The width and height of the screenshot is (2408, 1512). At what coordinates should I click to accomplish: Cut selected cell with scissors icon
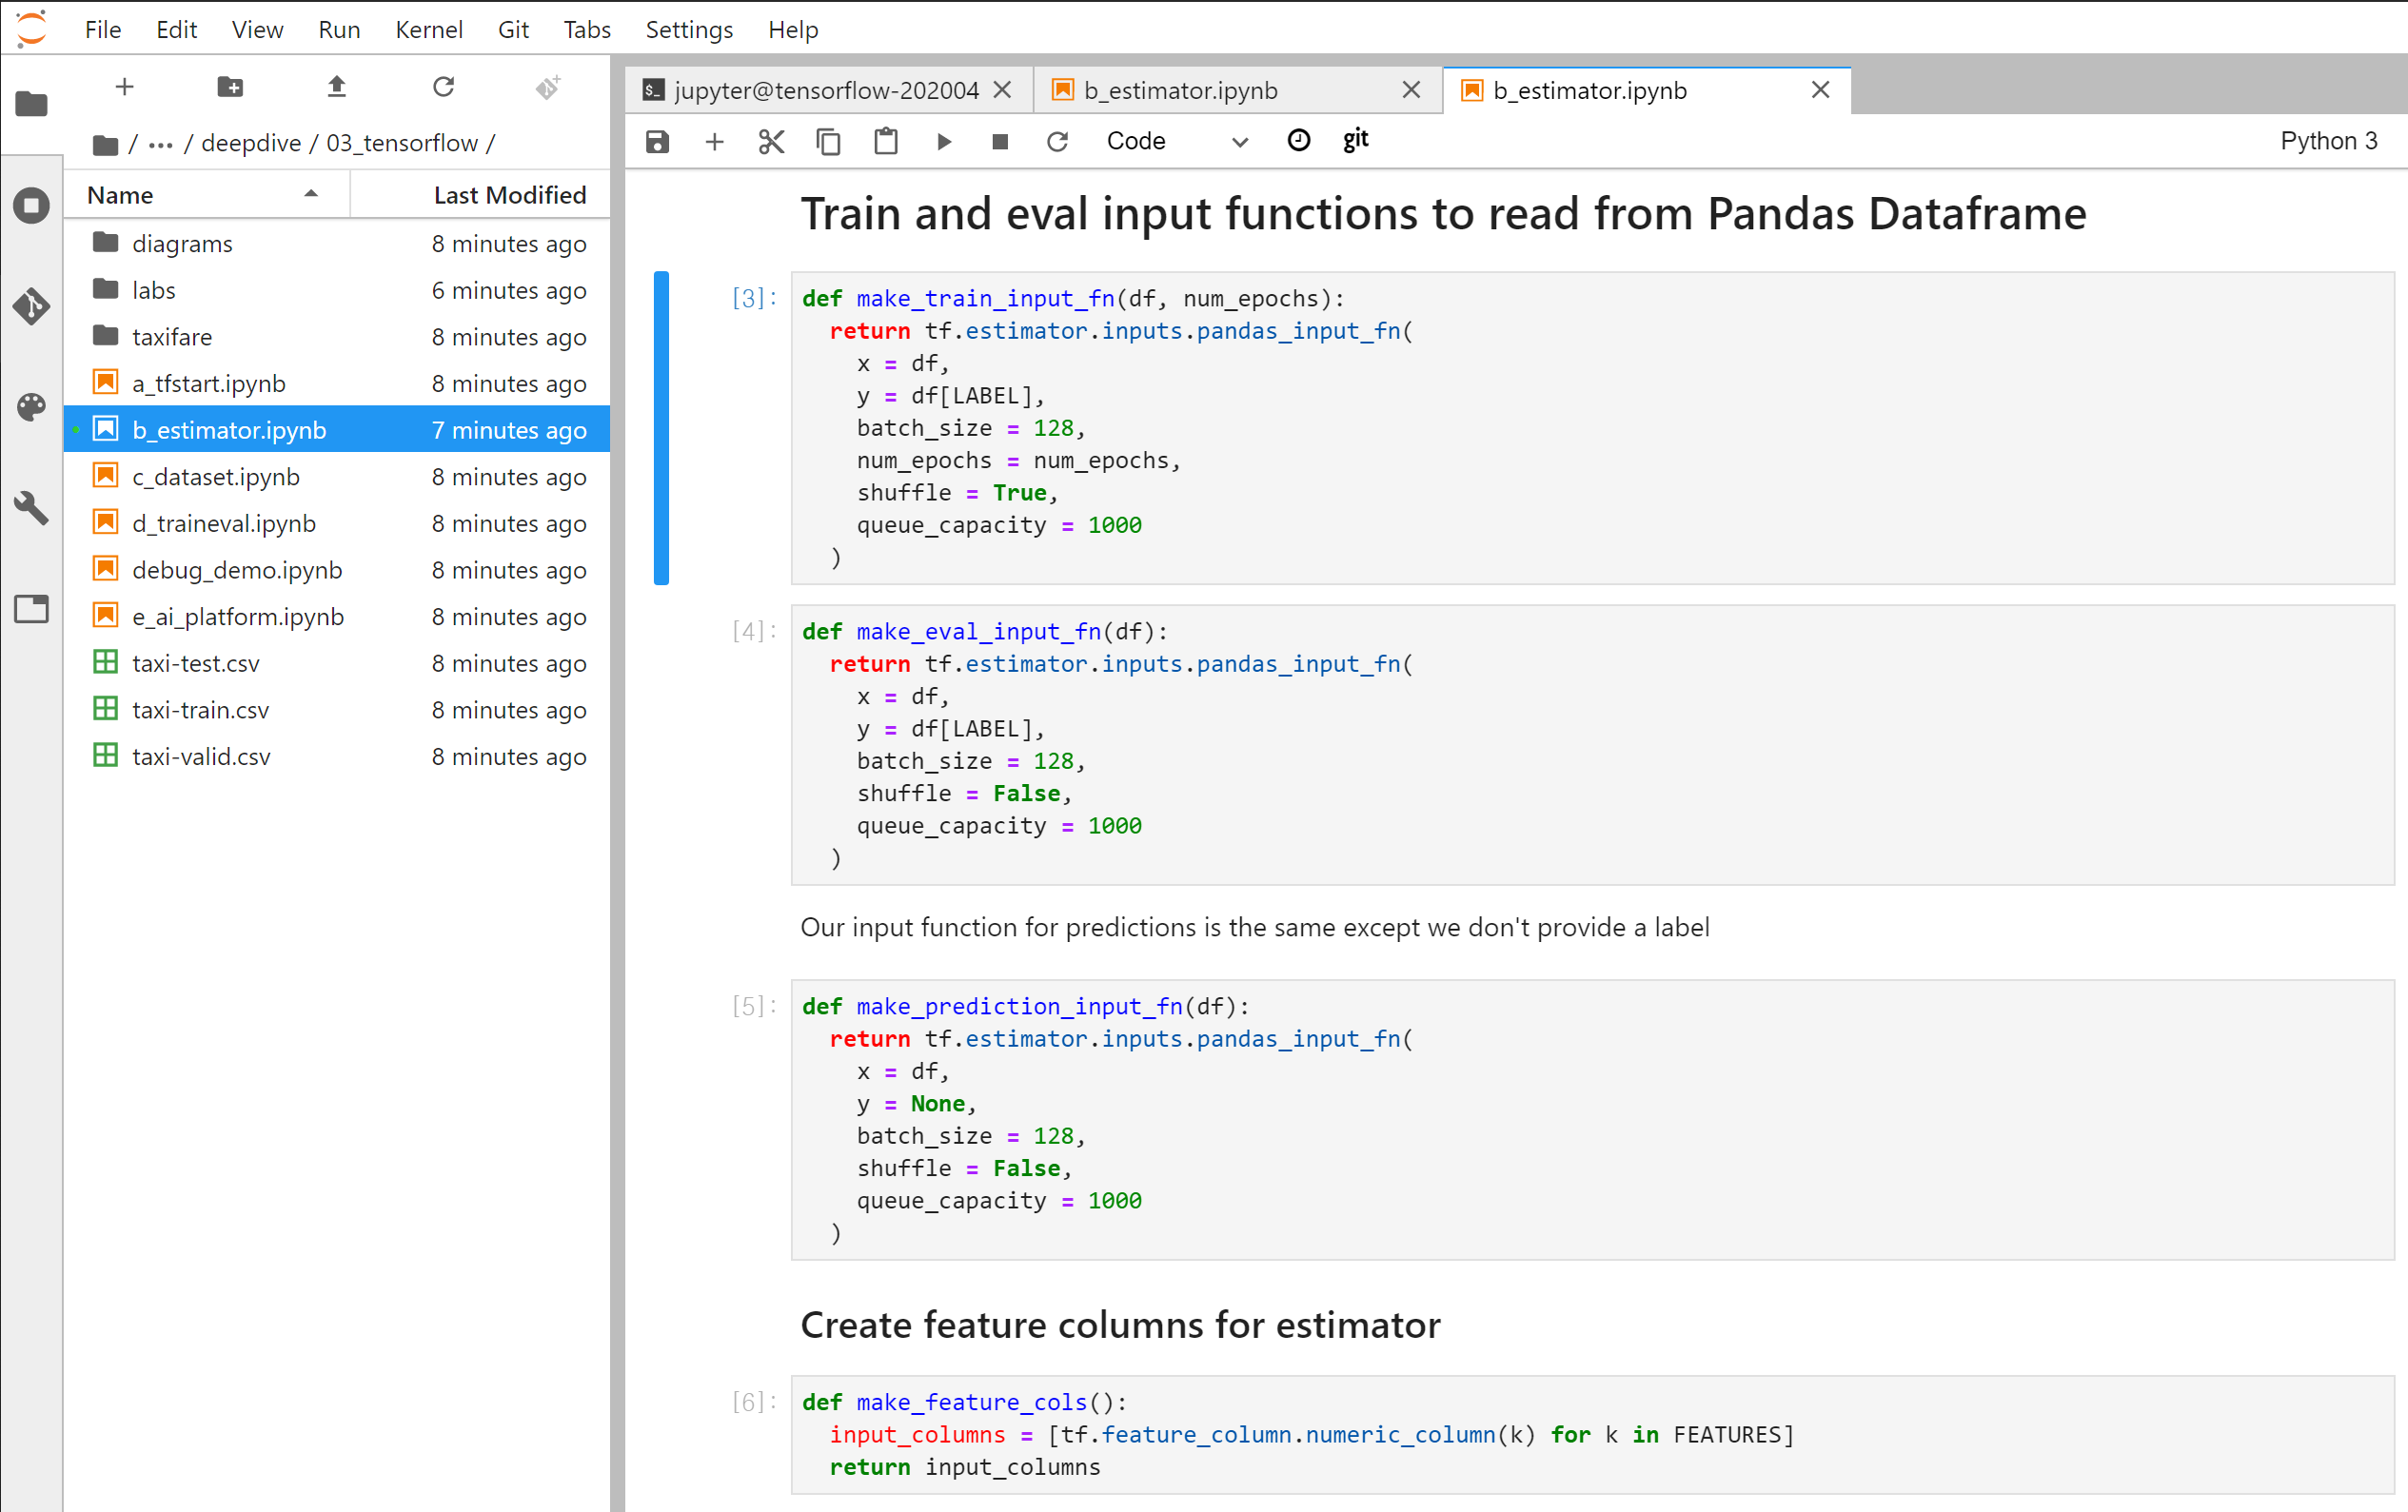click(771, 141)
